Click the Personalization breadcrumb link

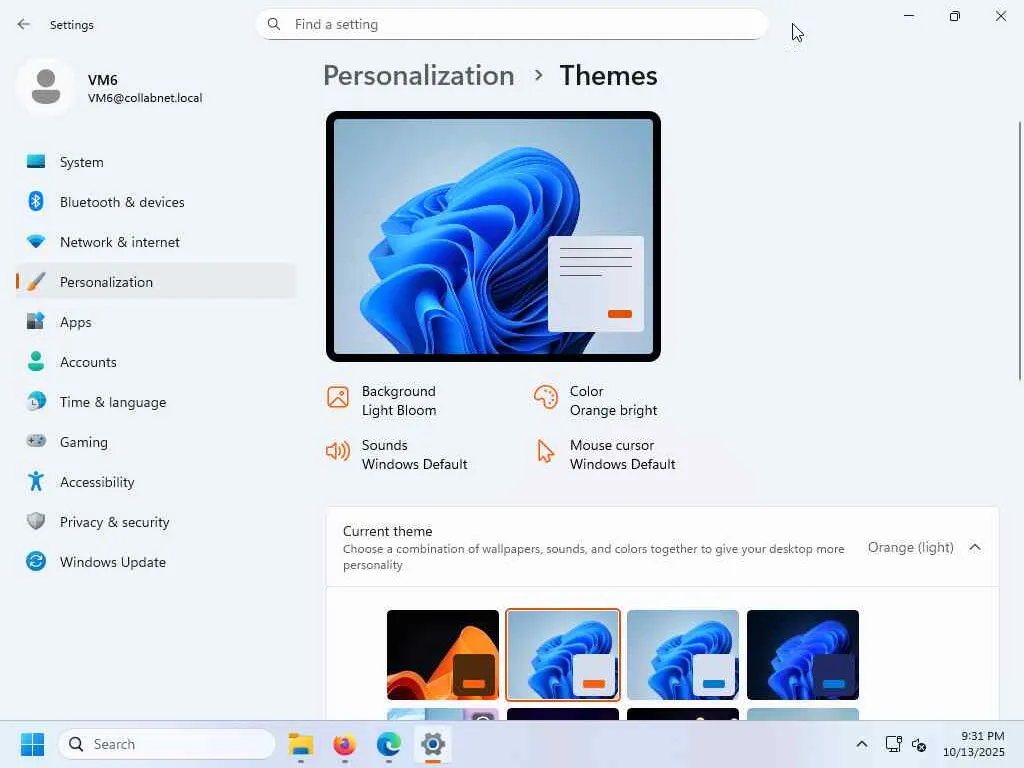(419, 75)
